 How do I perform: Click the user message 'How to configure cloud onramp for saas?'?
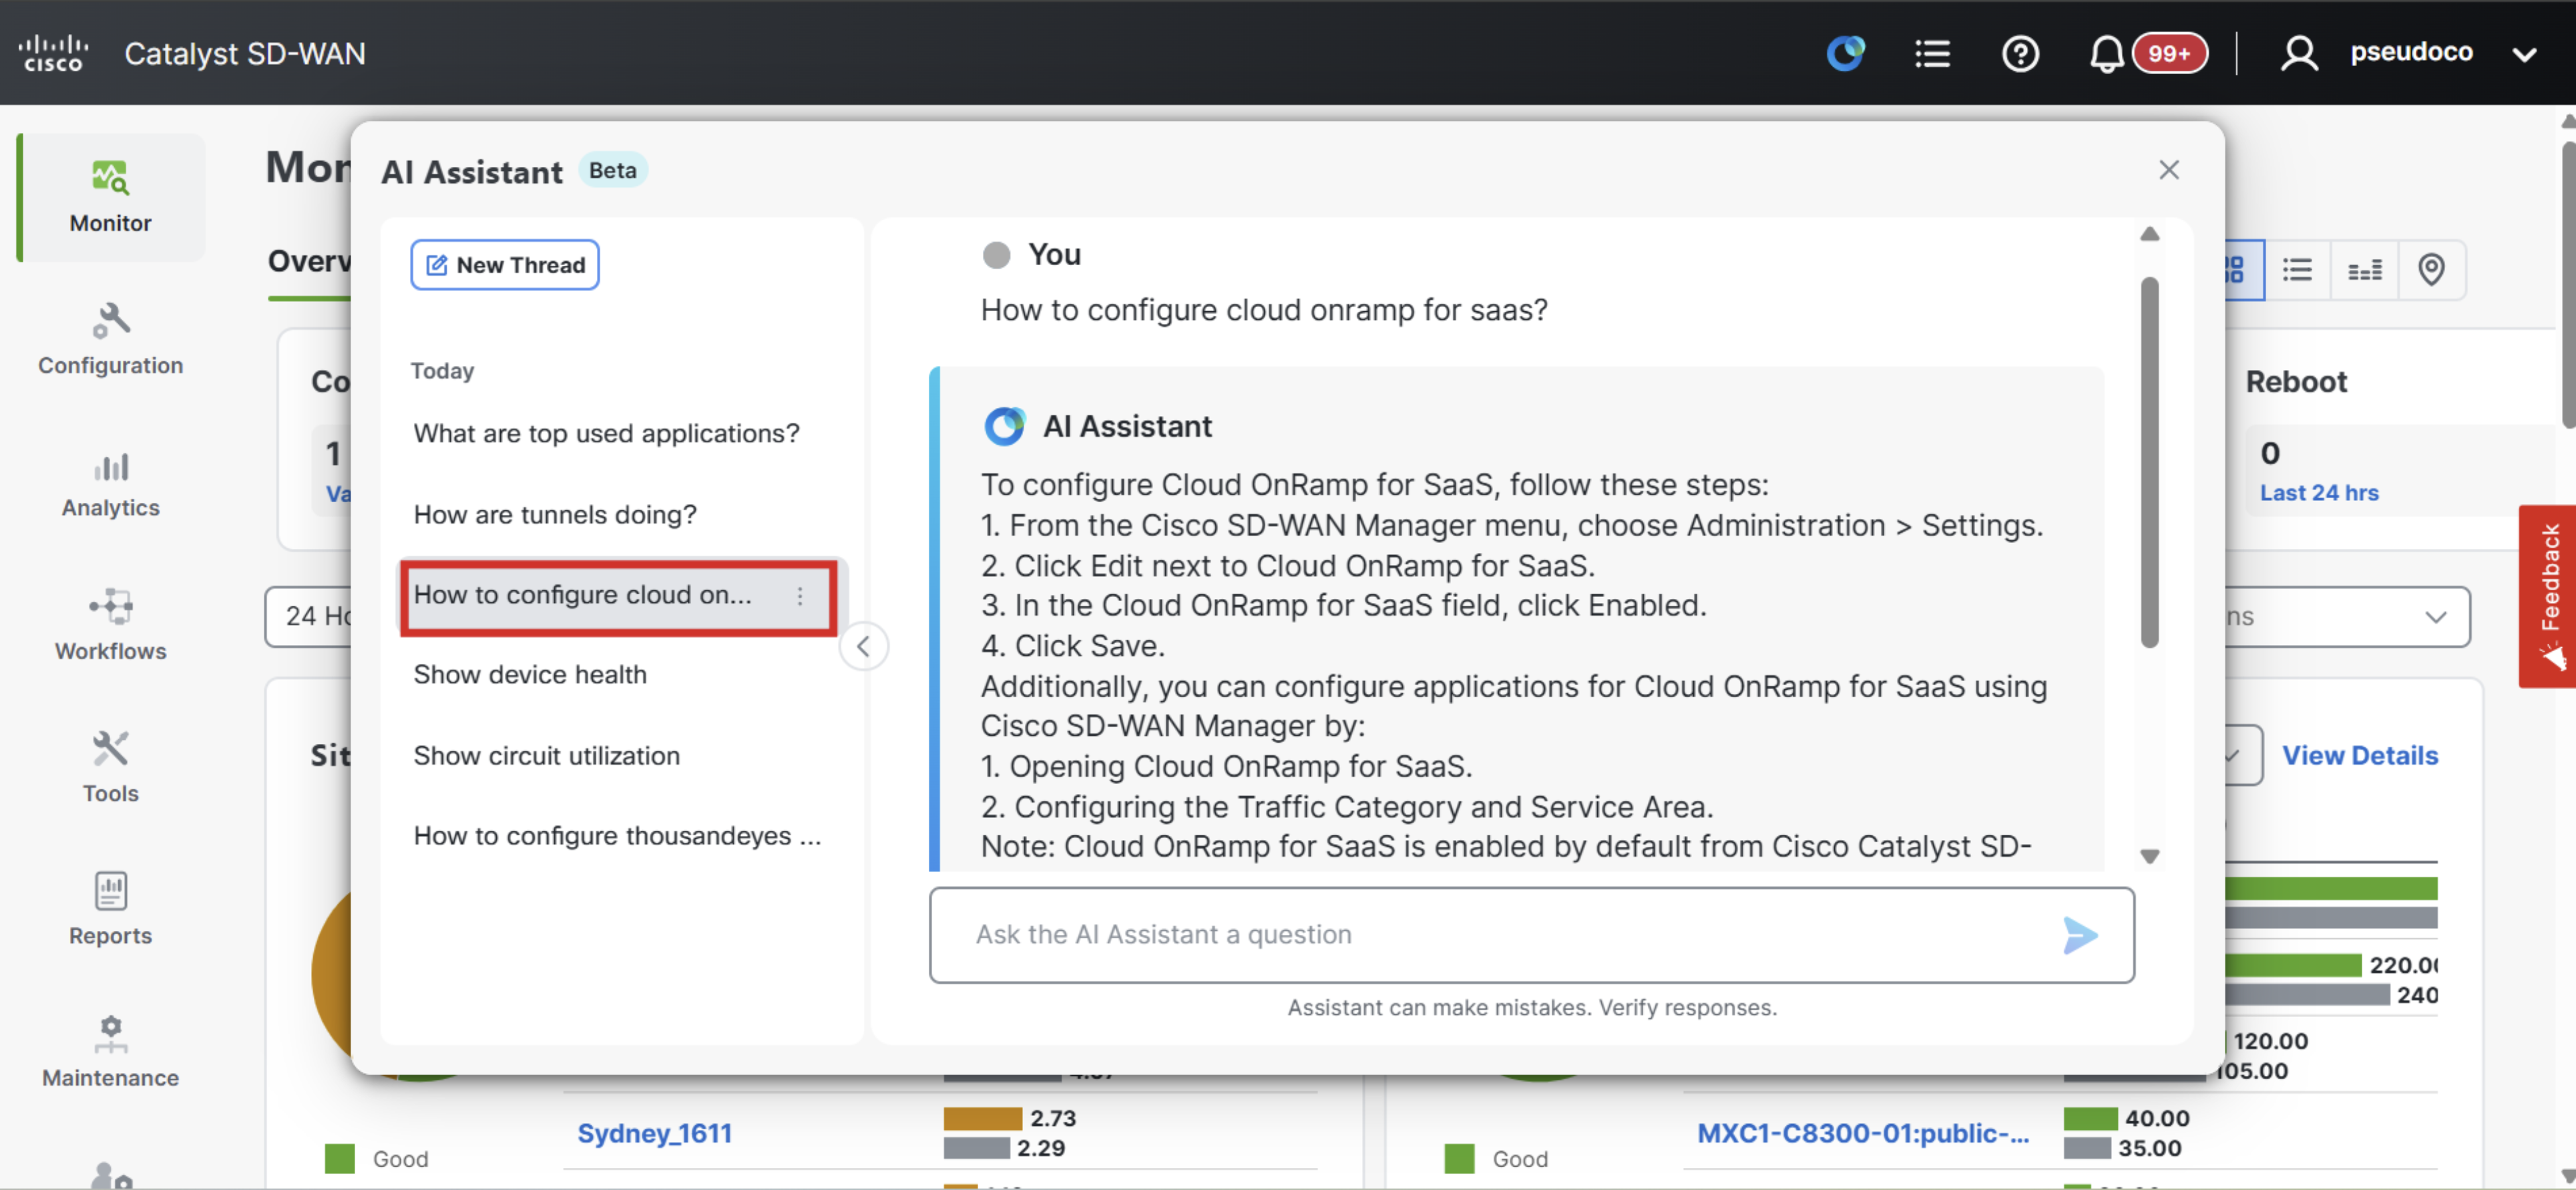pyautogui.click(x=1263, y=310)
